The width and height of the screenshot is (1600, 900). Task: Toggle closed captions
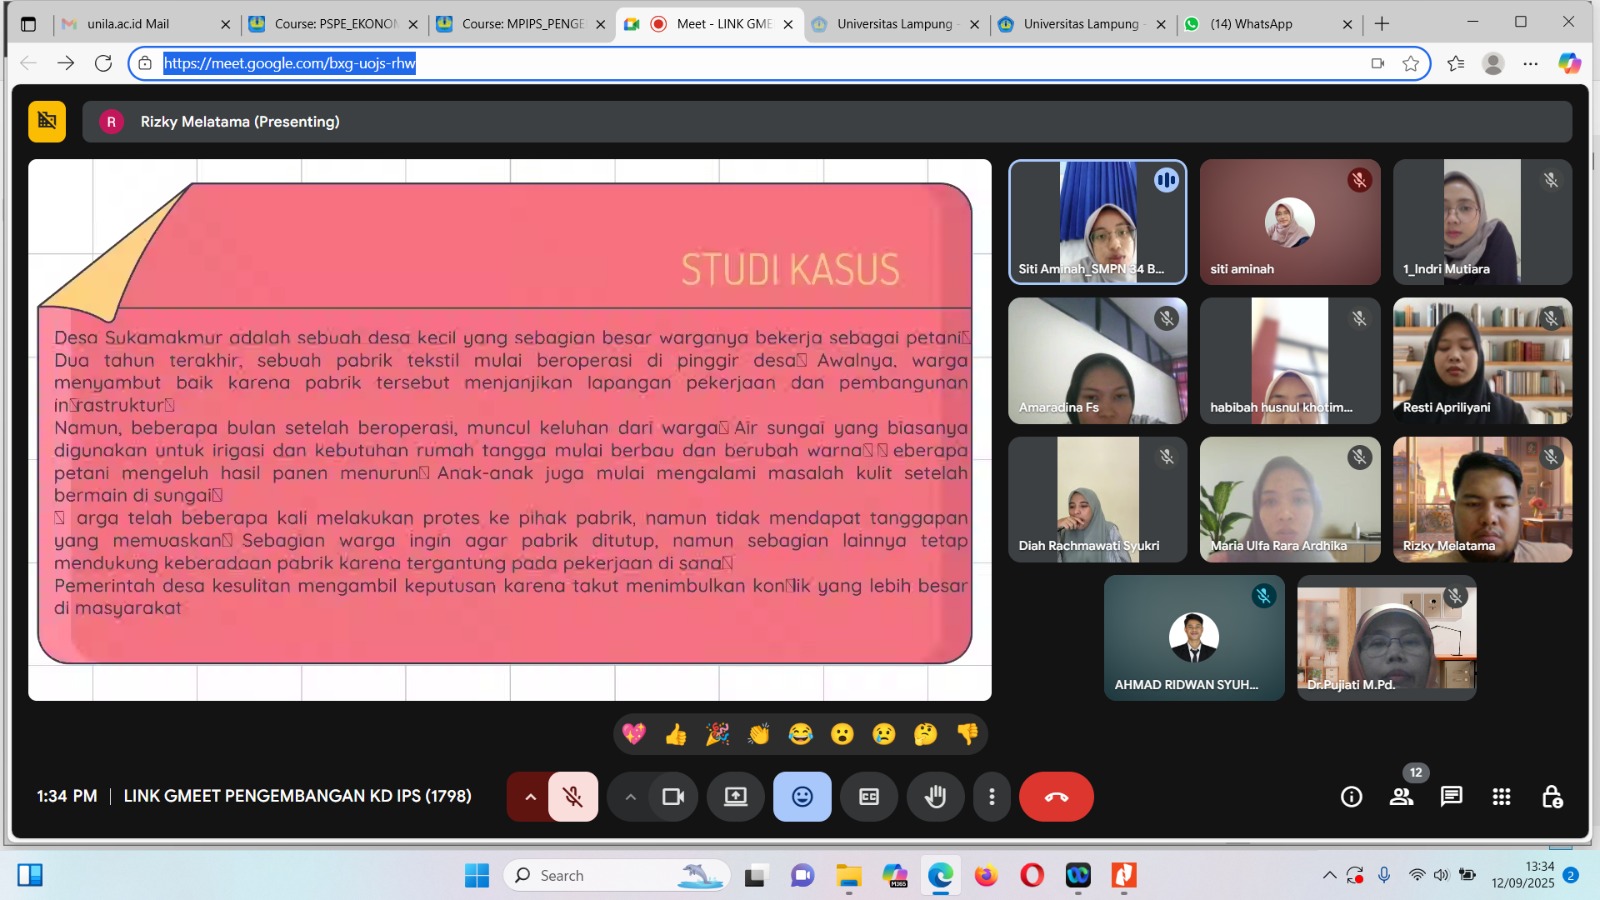point(869,797)
